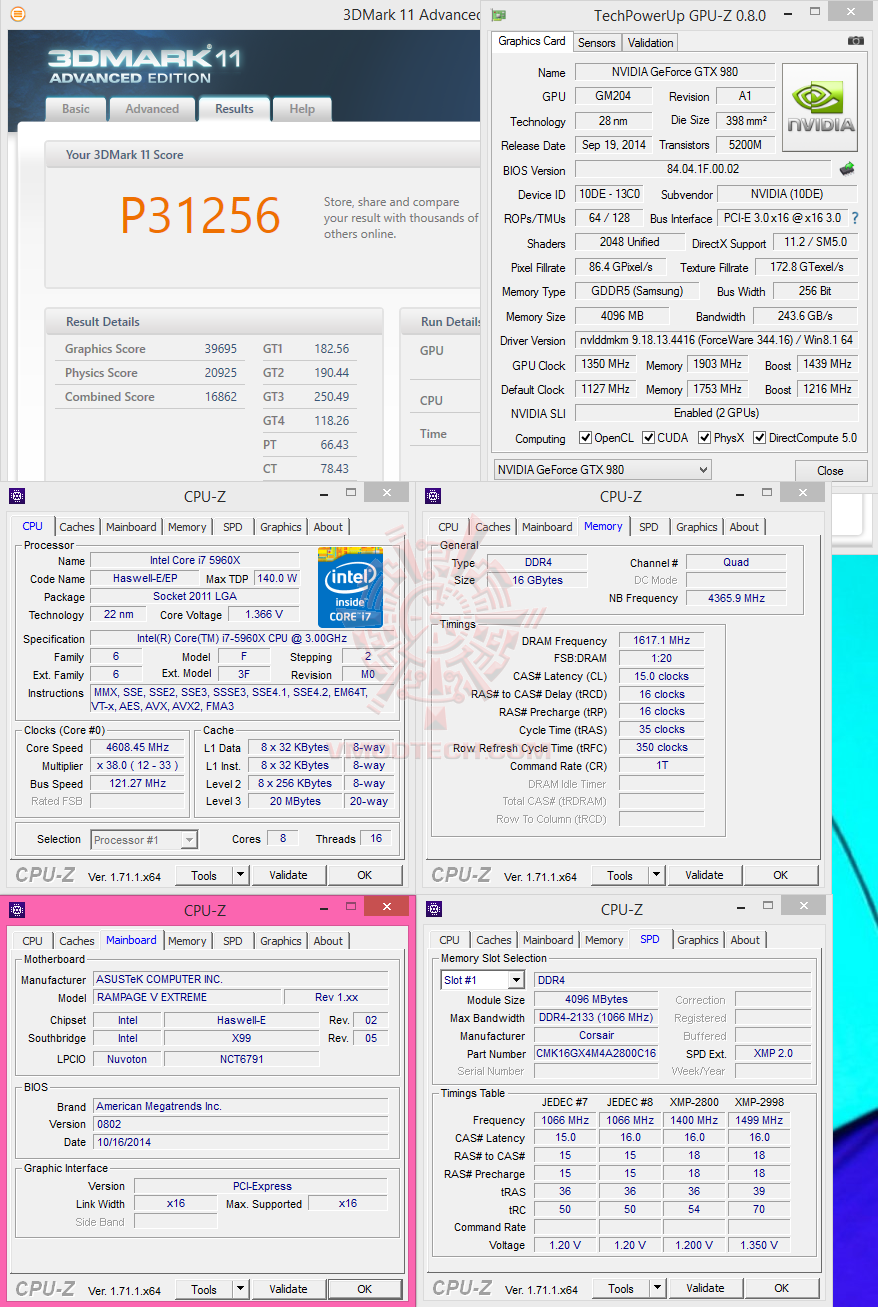The height and width of the screenshot is (1307, 878).
Task: Click OK in the CPU-Z SPD window
Action: point(782,1288)
